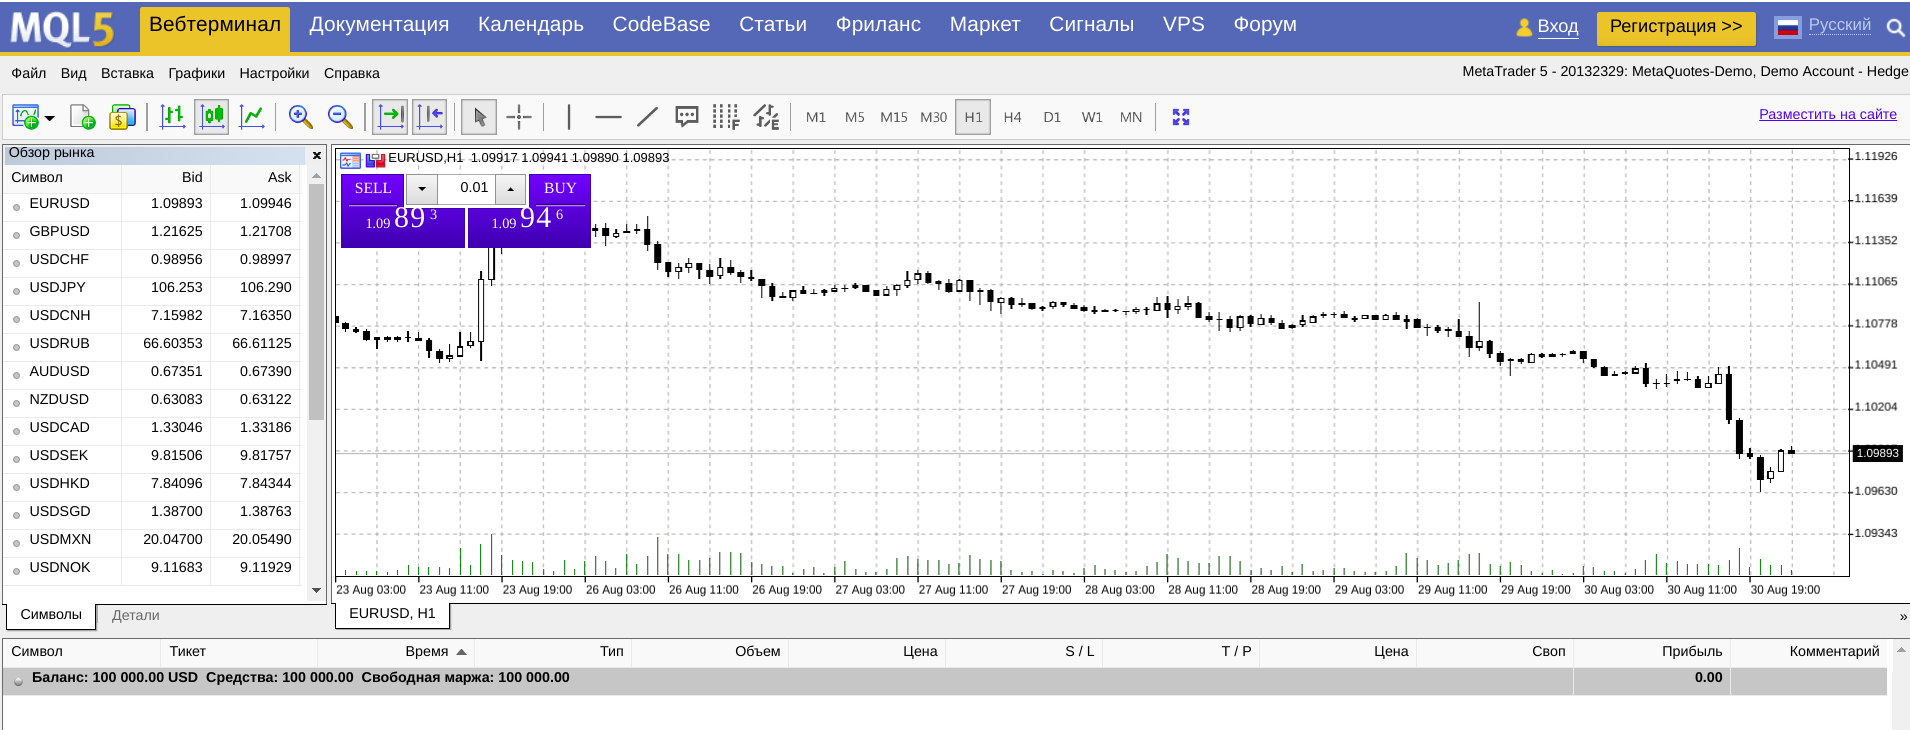Click the zoom out magnifier icon

click(340, 117)
